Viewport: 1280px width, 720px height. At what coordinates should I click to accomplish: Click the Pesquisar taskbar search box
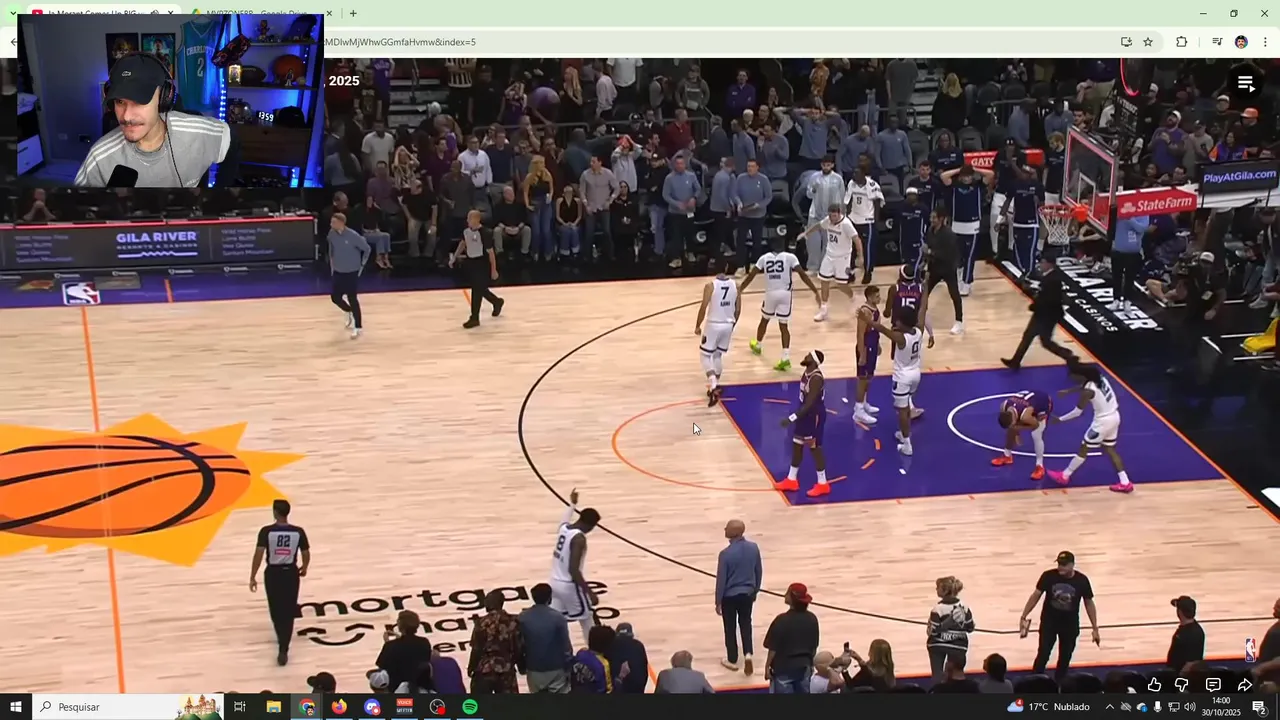(127, 707)
